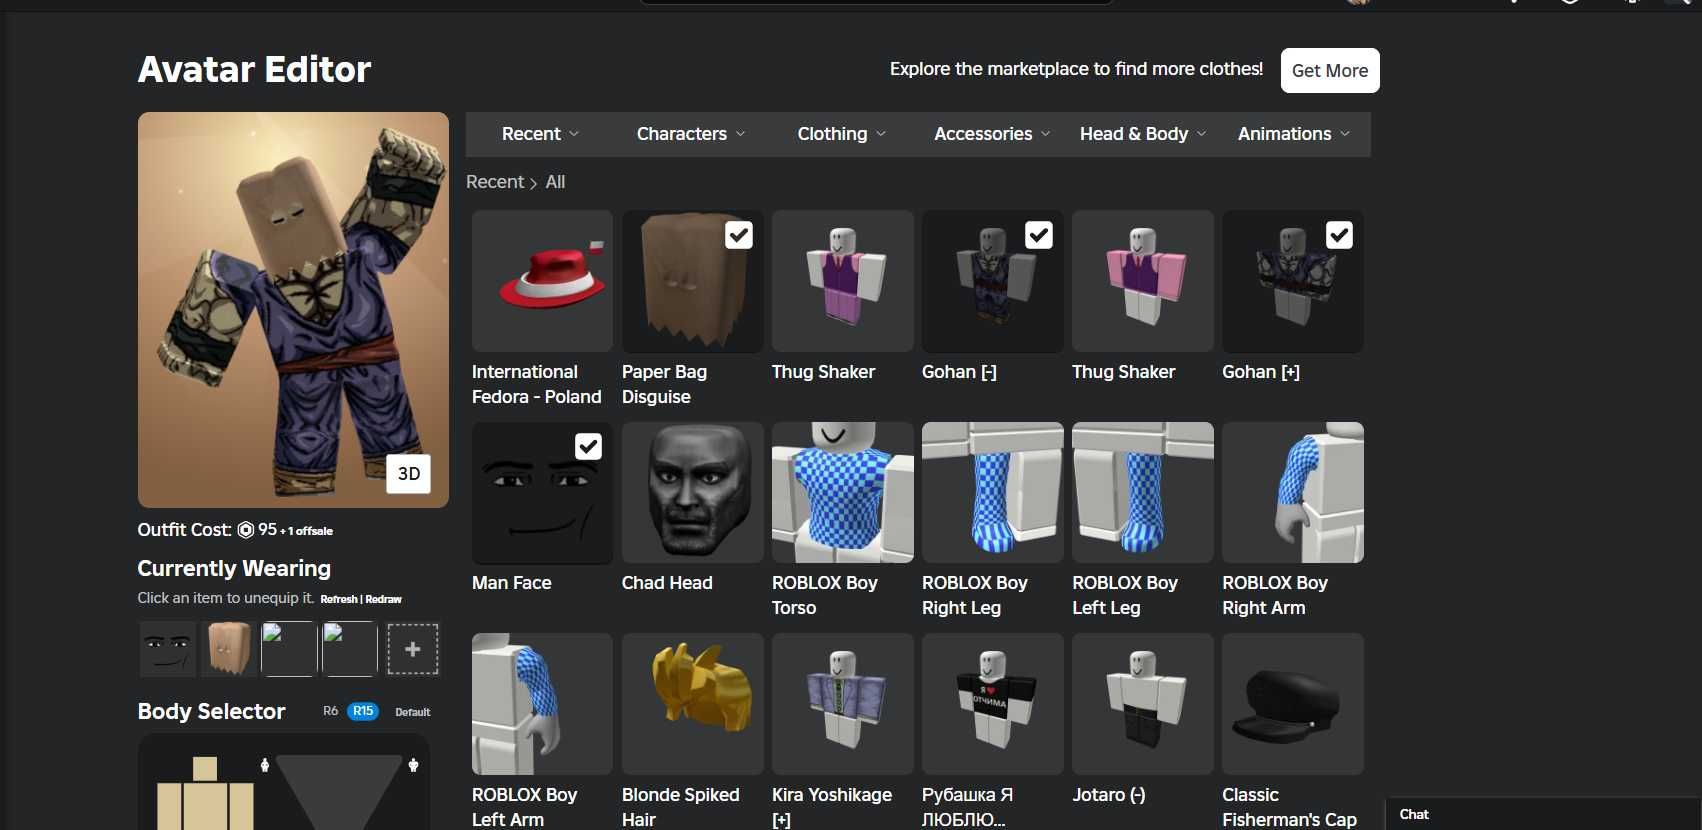This screenshot has height=830, width=1702.
Task: Equip the Jotaro (-) pants
Action: pyautogui.click(x=1143, y=704)
